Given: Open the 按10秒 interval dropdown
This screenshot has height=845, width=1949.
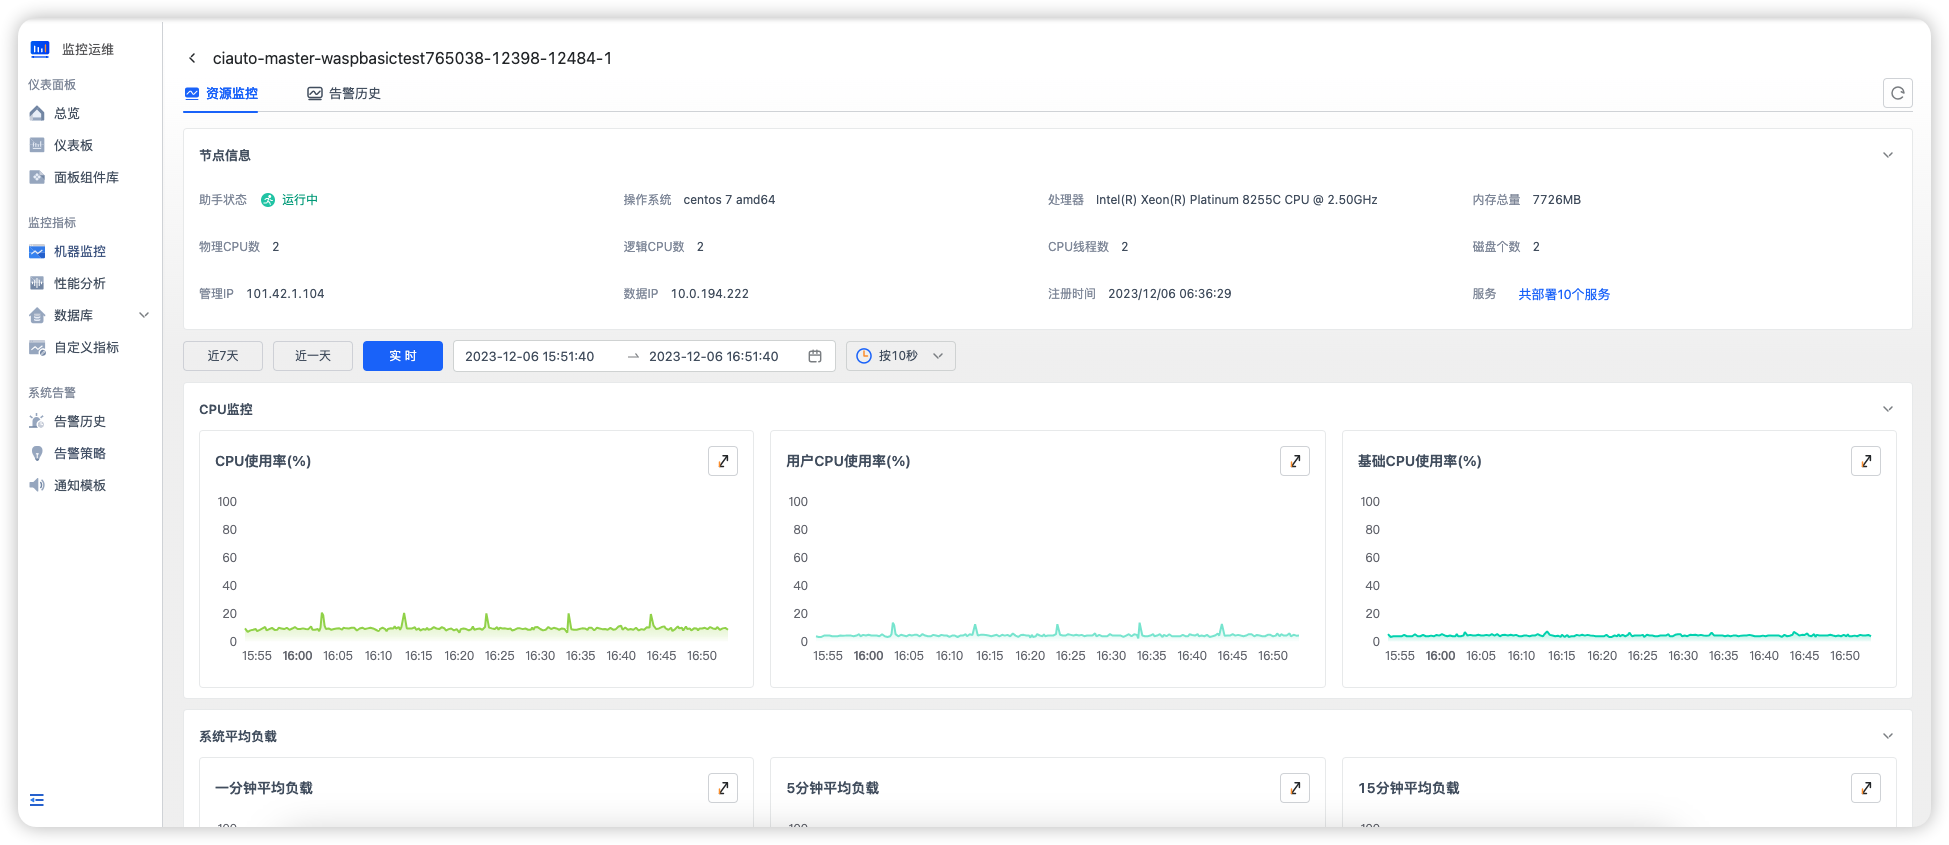Looking at the screenshot, I should tap(900, 356).
